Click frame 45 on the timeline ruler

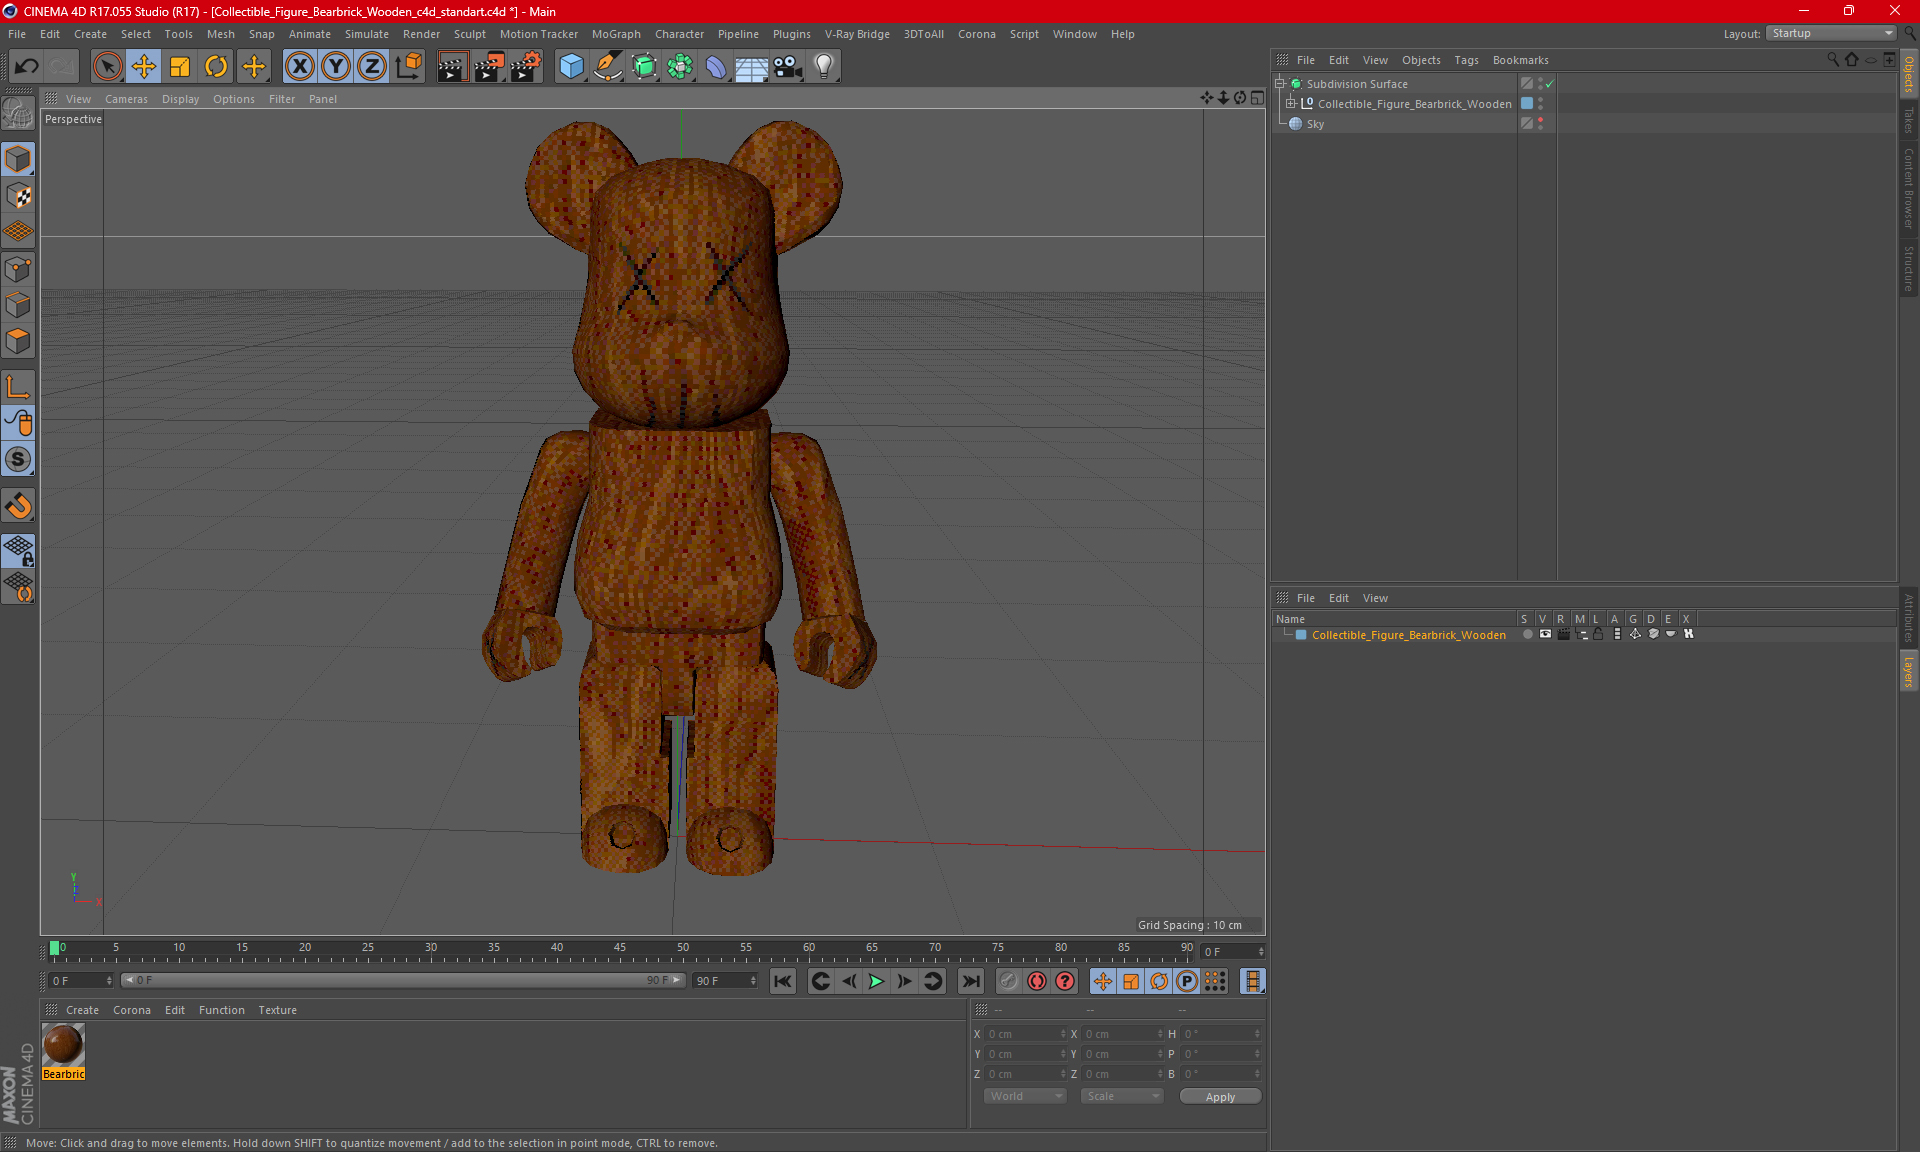point(620,950)
